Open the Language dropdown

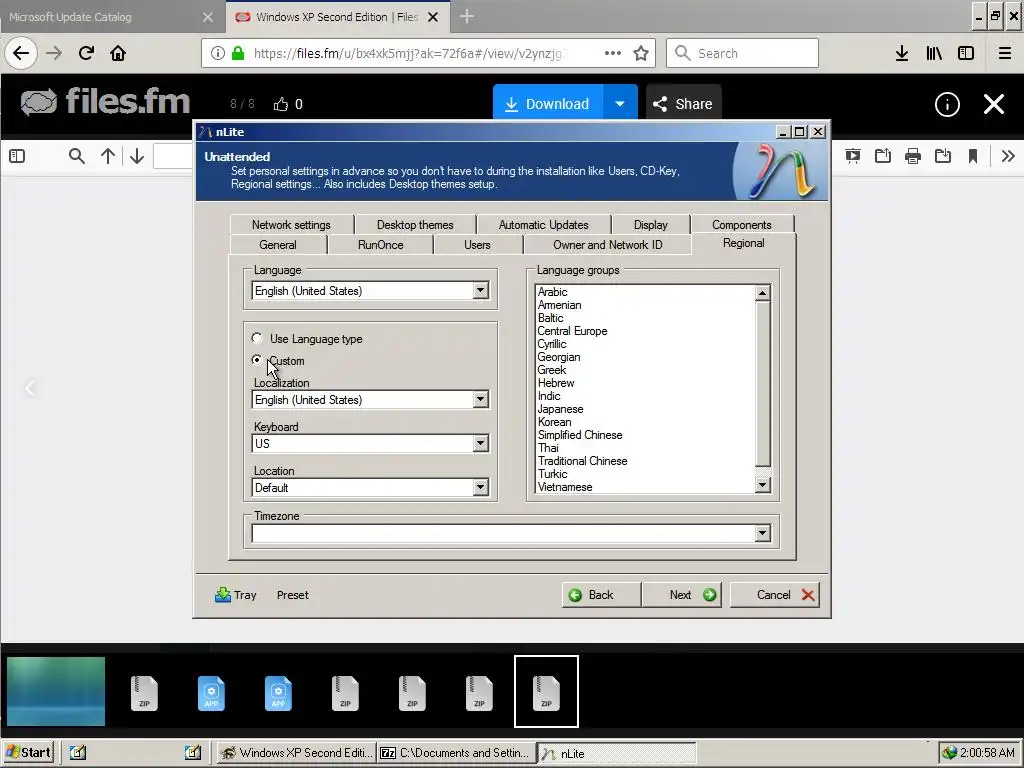[x=481, y=291]
